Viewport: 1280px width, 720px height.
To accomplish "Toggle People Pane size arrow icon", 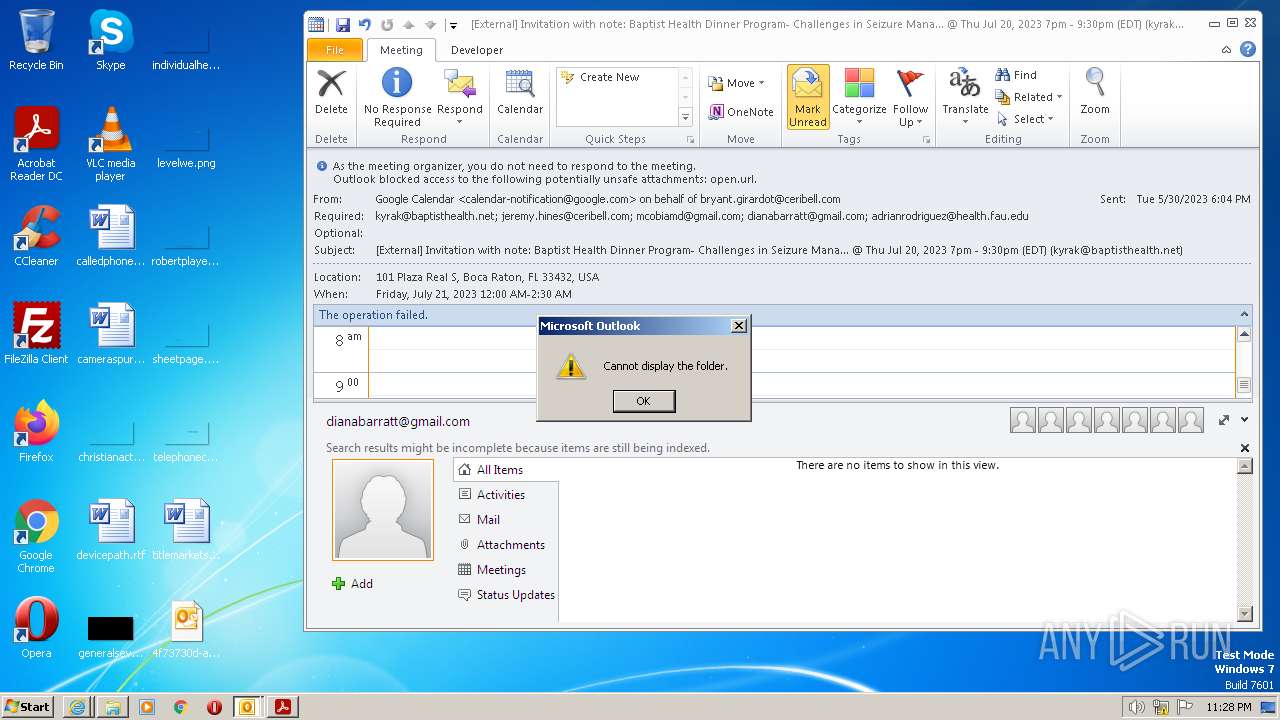I will 1224,421.
